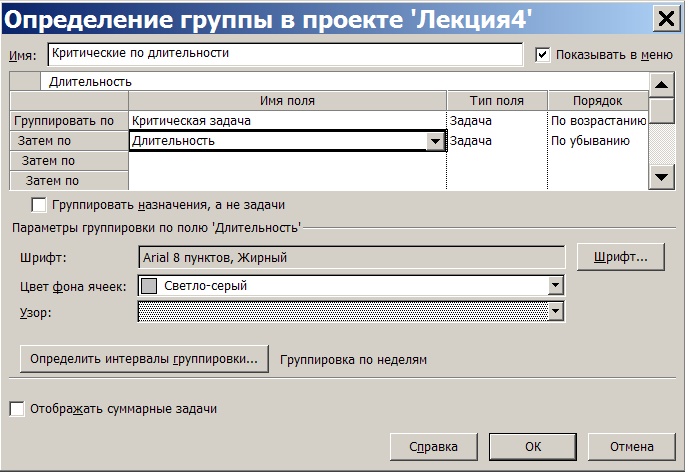Expand the 'Цвет фона ячеек' dropdown
The width and height of the screenshot is (685, 472).
tap(555, 286)
